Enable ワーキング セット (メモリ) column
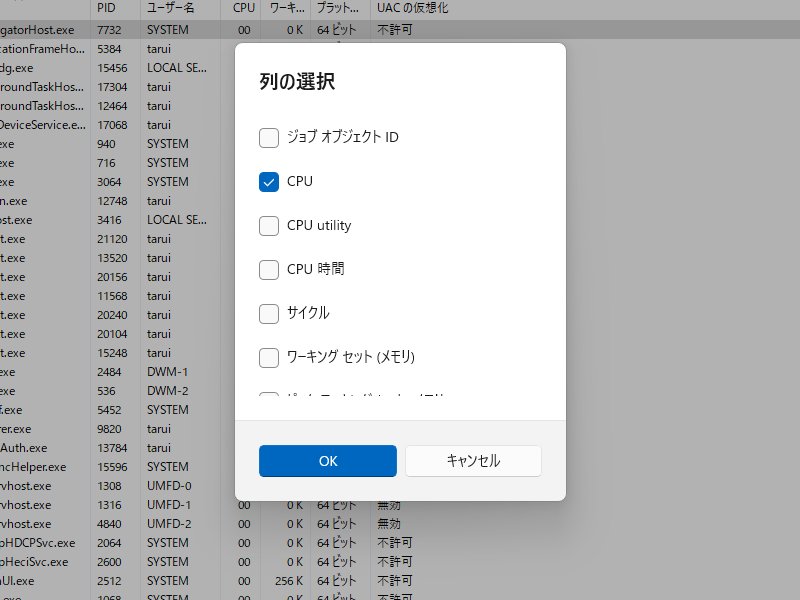The height and width of the screenshot is (600, 800). (x=268, y=358)
